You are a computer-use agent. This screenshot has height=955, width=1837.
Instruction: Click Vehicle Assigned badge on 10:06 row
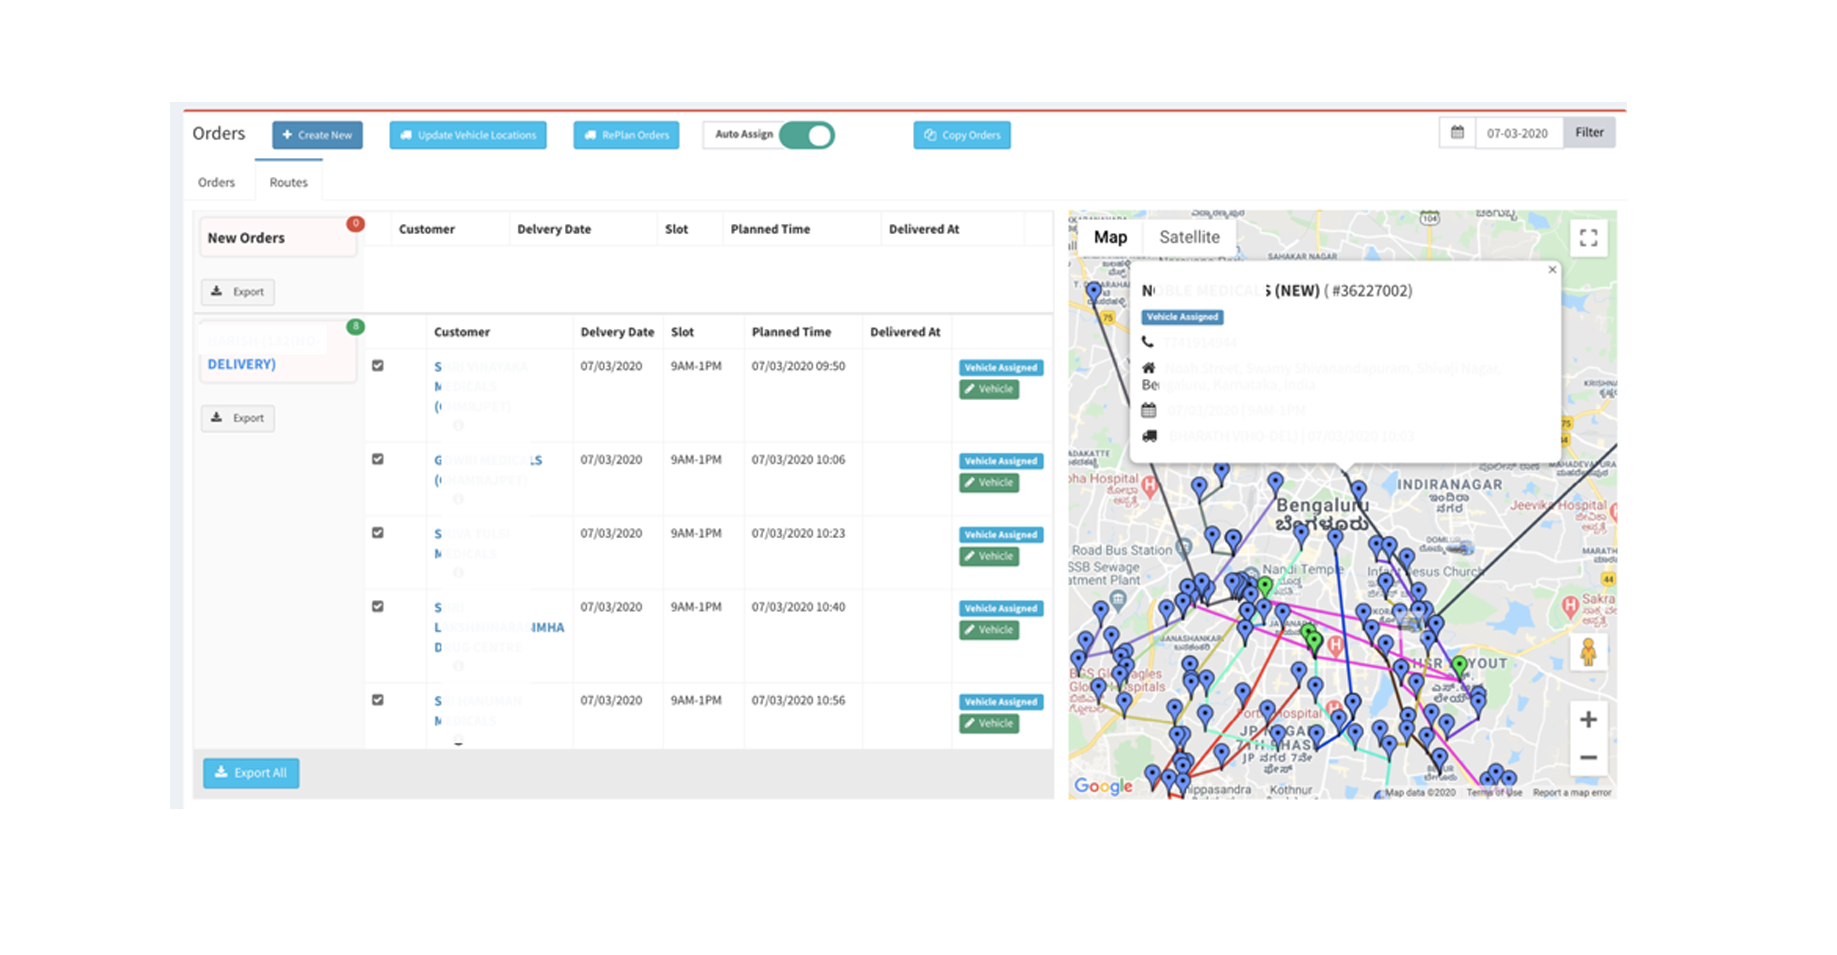(x=1001, y=461)
